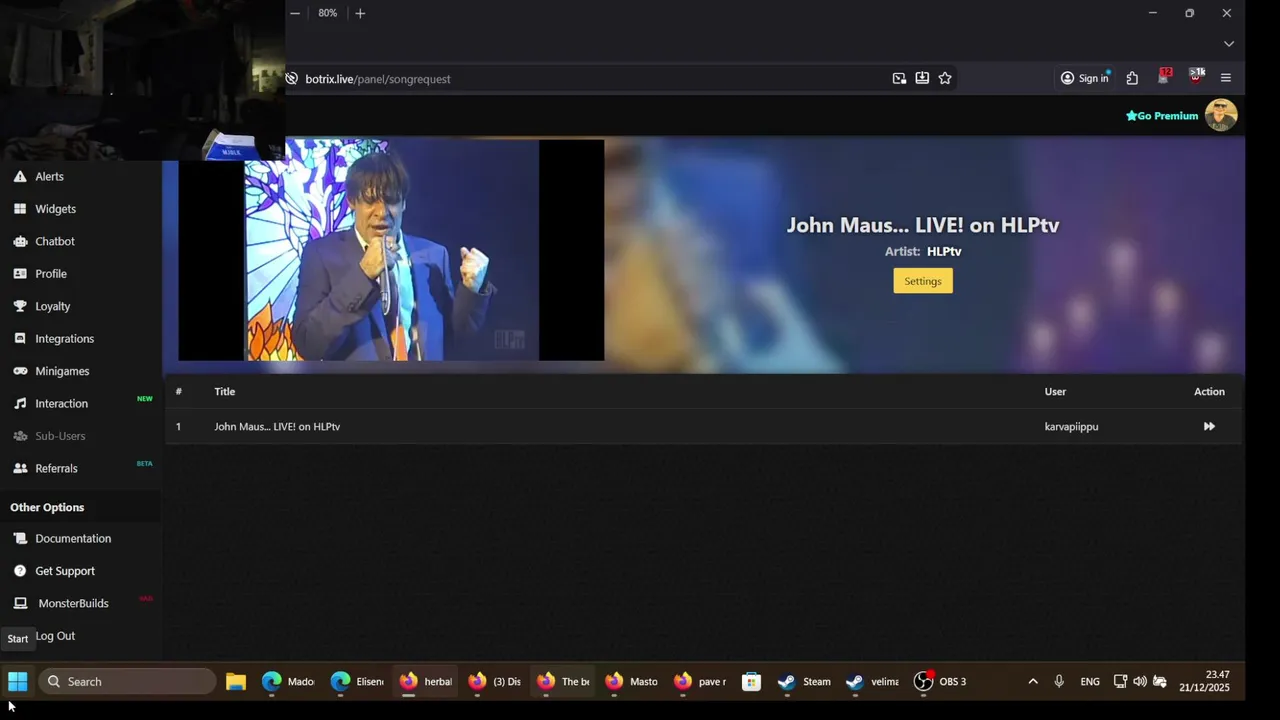Image resolution: width=1280 pixels, height=720 pixels.
Task: Click the Profile card icon
Action: pos(20,274)
